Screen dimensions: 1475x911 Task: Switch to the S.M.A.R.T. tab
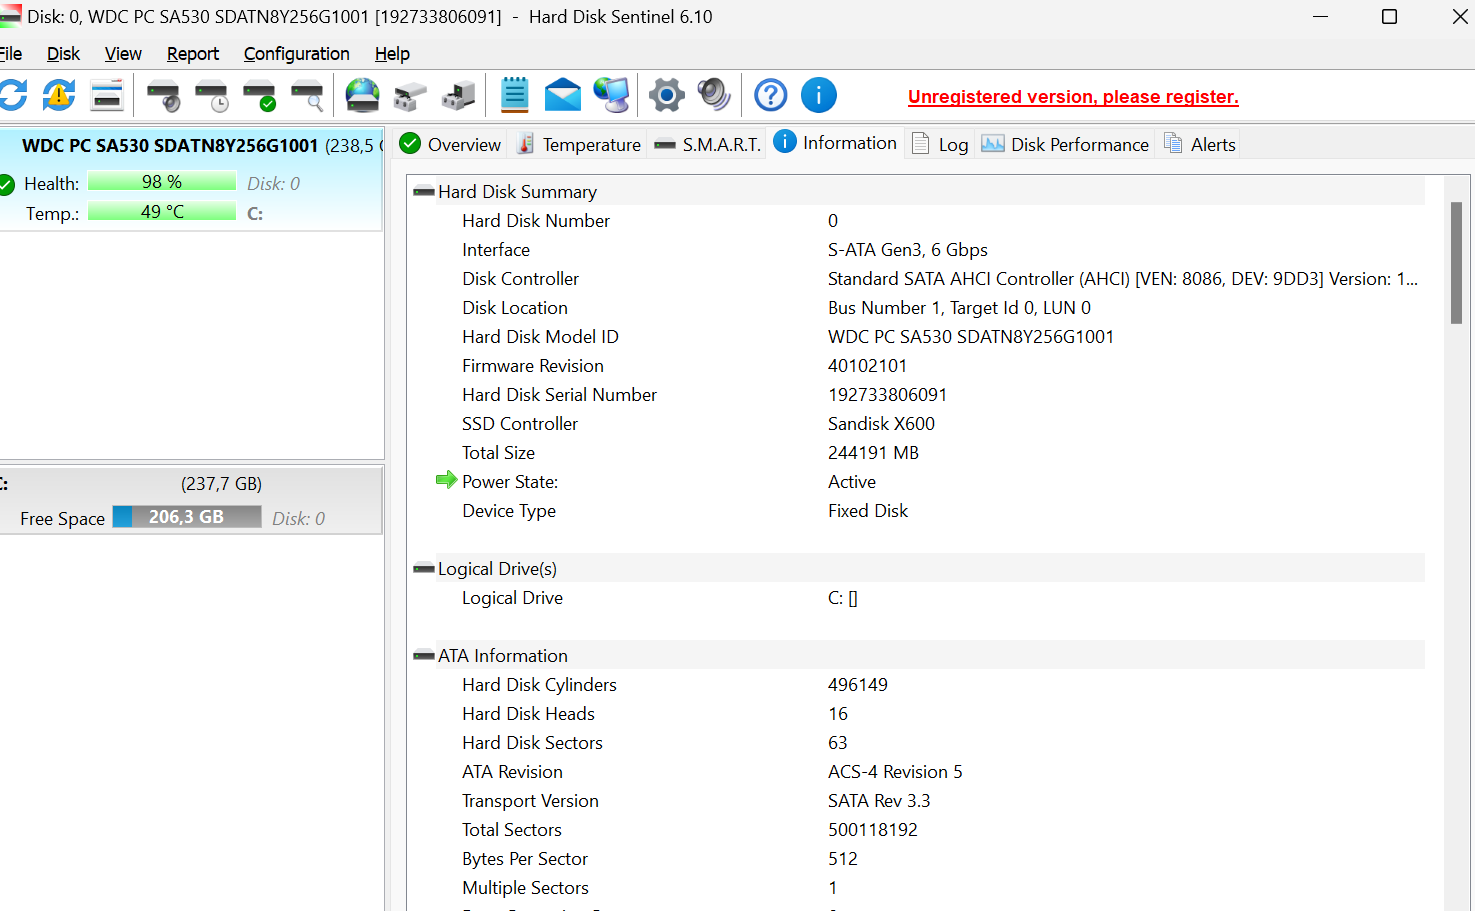tap(708, 145)
